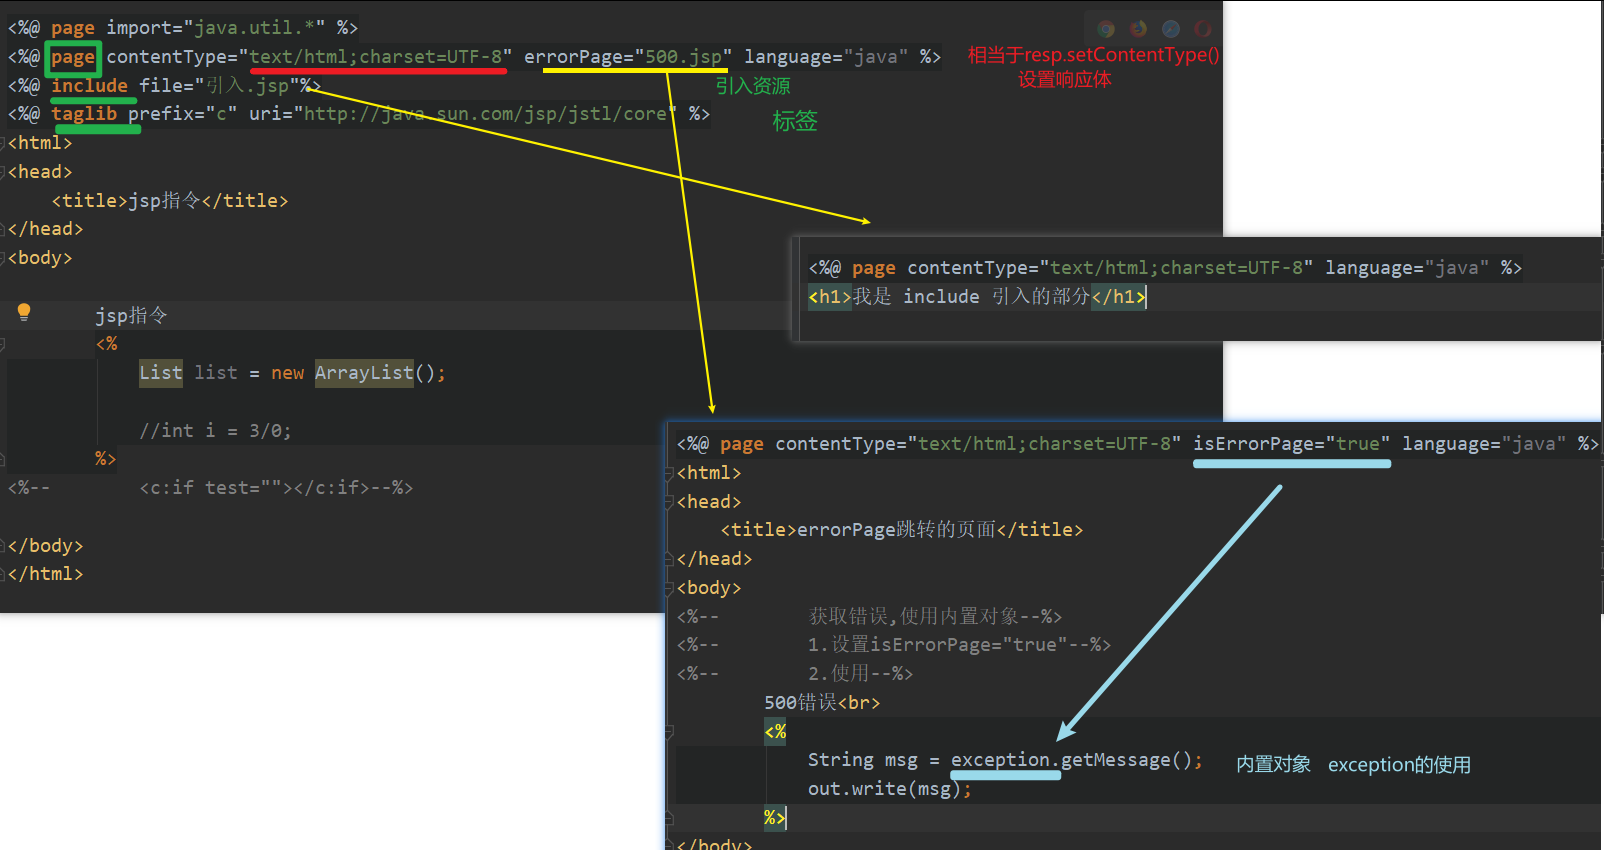Fold the <head> tag in errorPage editor
The height and width of the screenshot is (850, 1604).
[669, 502]
